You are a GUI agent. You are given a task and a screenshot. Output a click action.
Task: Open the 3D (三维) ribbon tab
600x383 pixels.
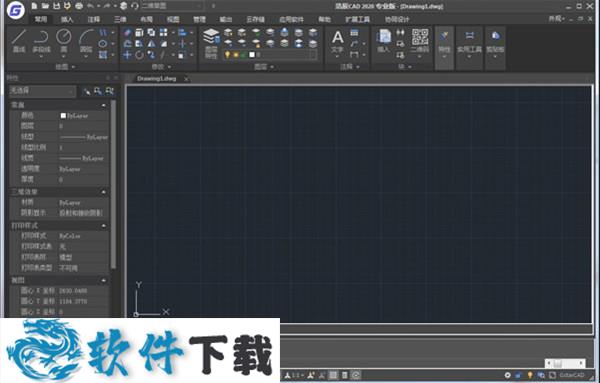[120, 19]
